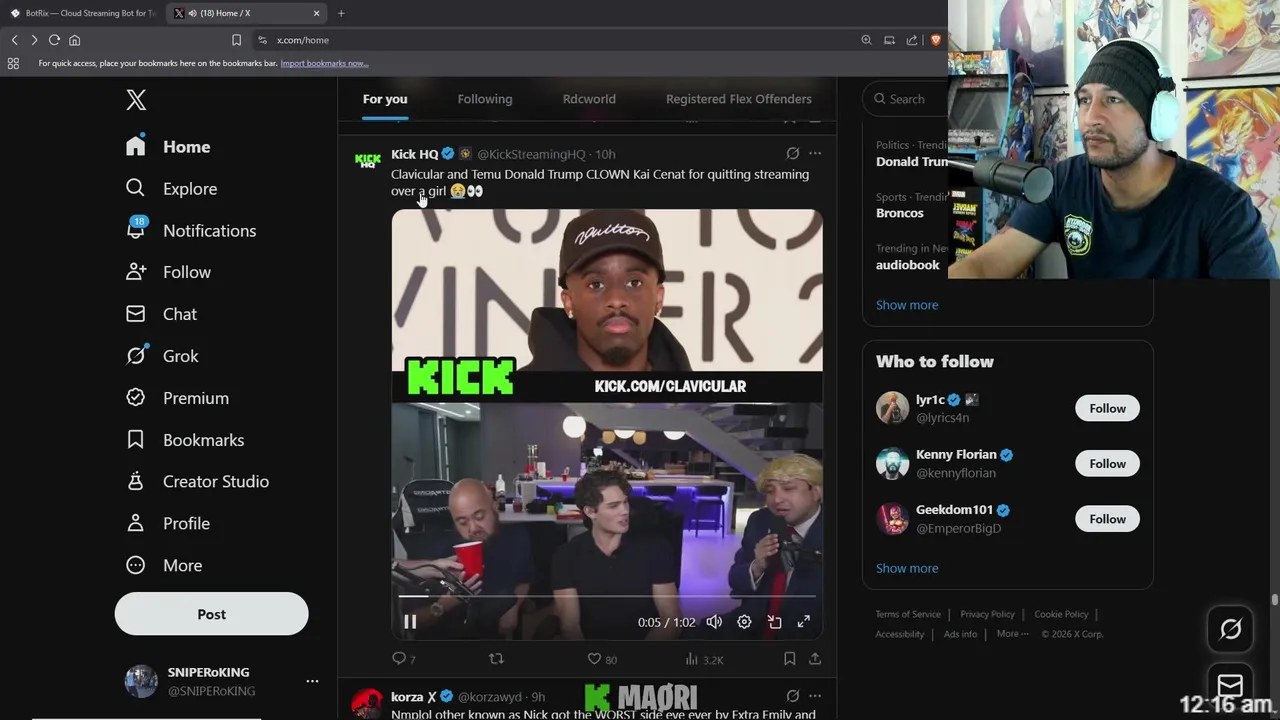1280x720 pixels.
Task: Open Notifications with 18 badge
Action: [x=191, y=231]
